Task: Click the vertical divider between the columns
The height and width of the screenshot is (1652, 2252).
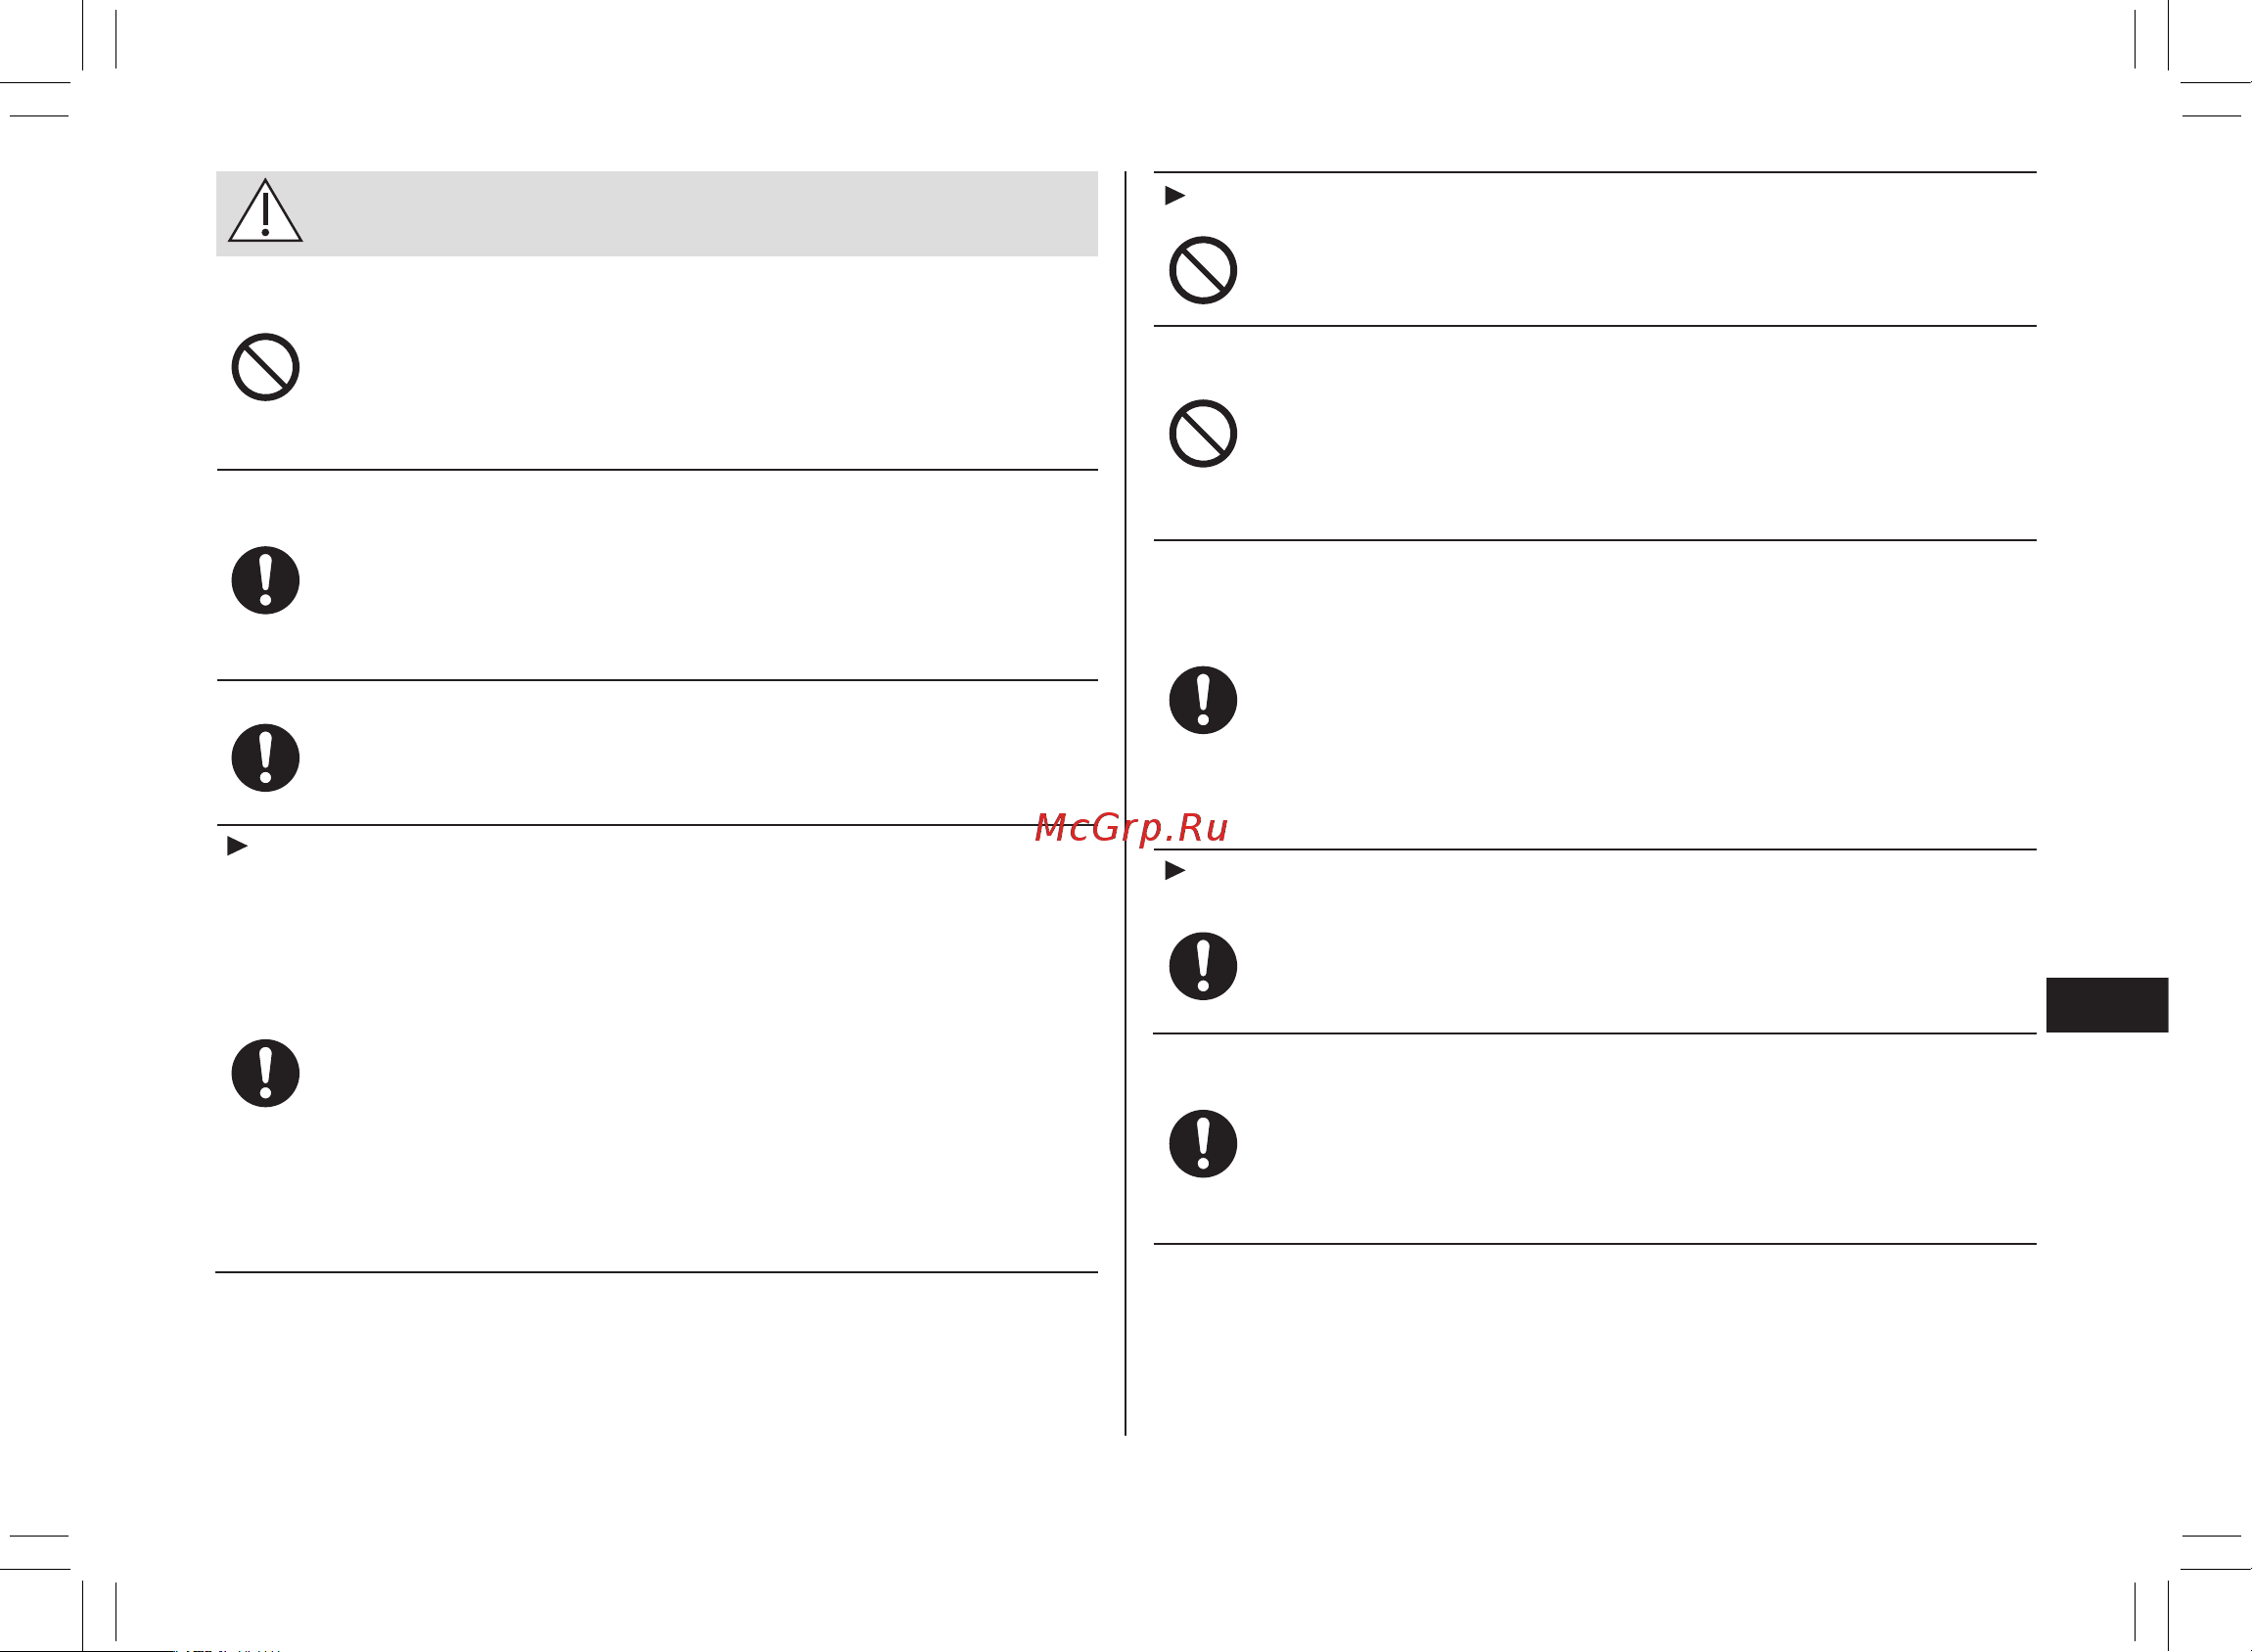Action: tap(1125, 803)
